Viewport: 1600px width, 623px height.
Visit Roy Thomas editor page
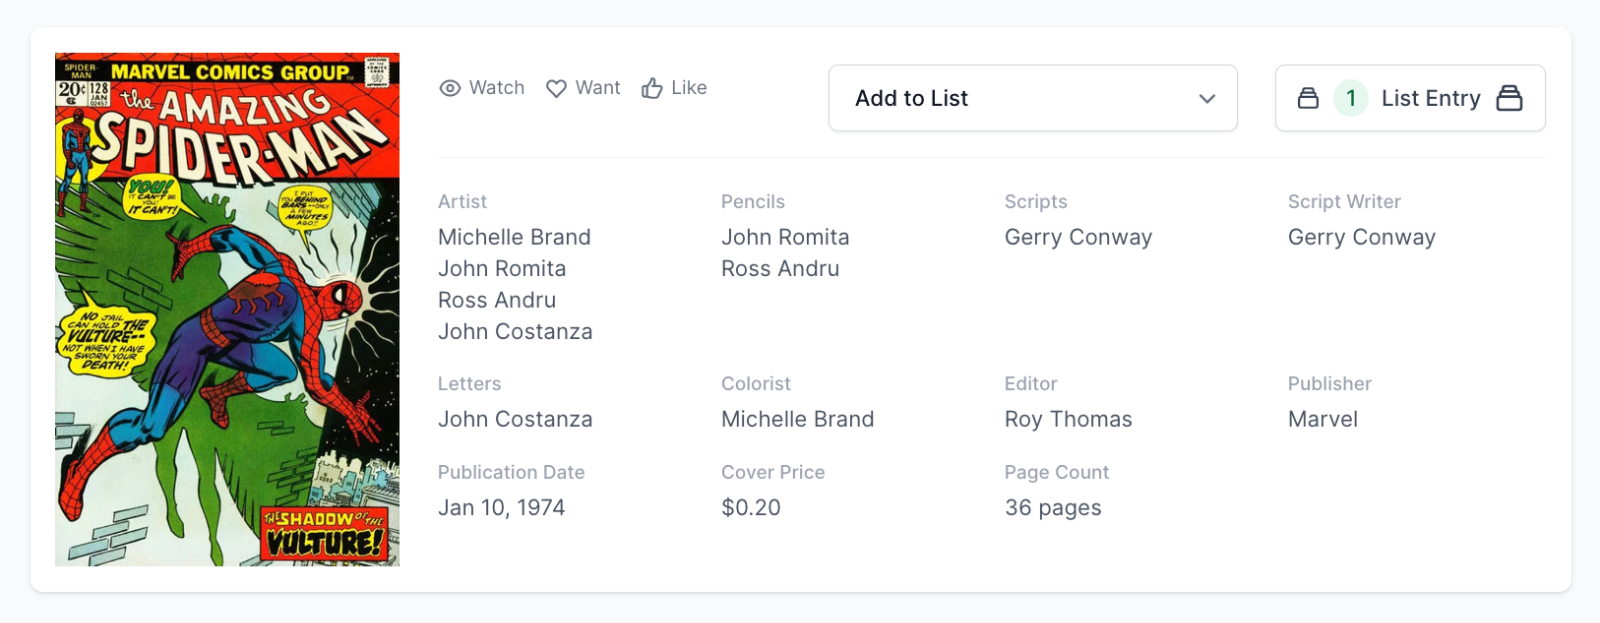(x=1068, y=419)
